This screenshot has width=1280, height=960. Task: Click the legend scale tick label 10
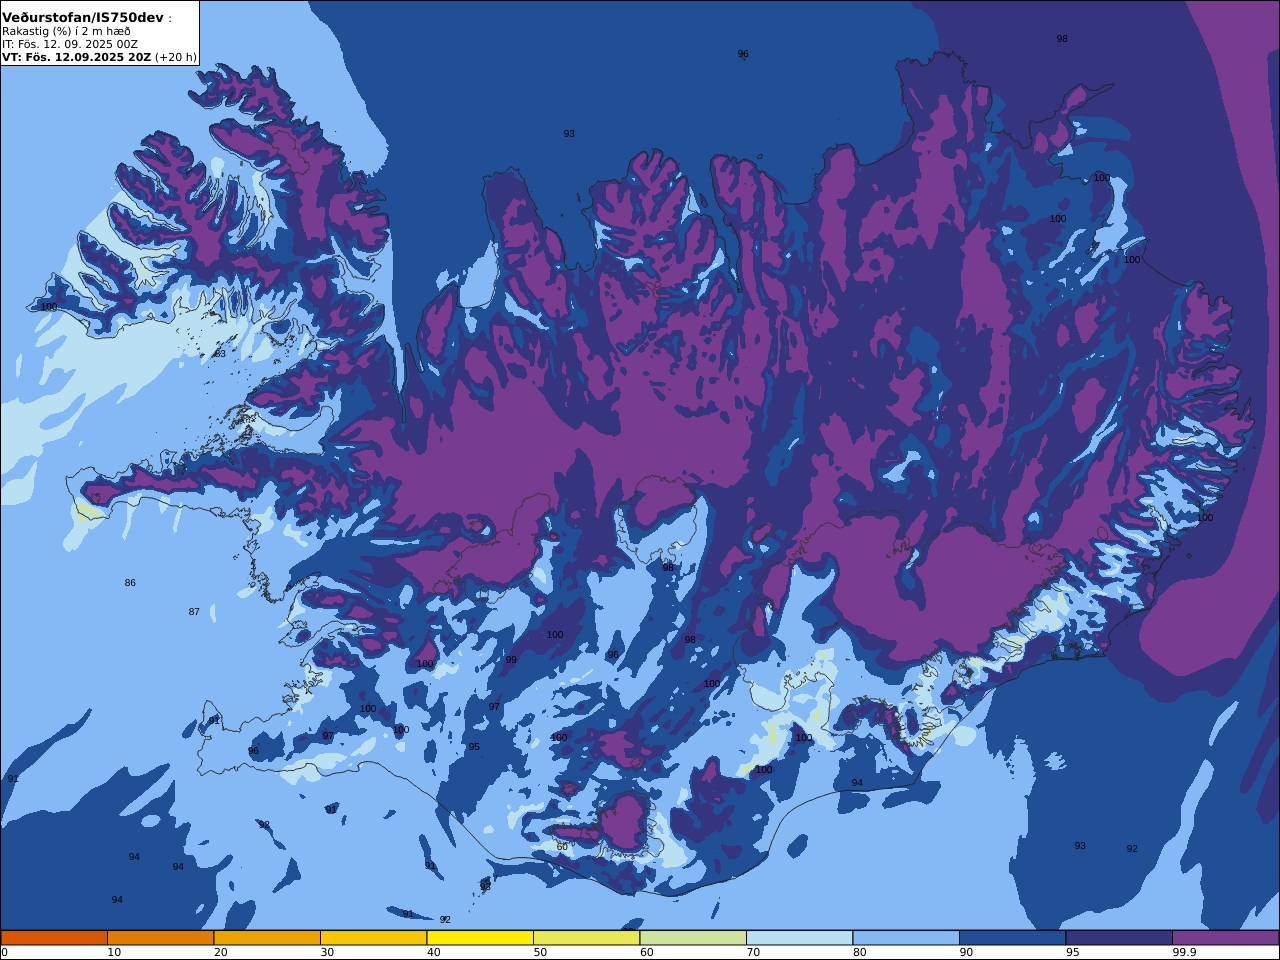pyautogui.click(x=114, y=952)
